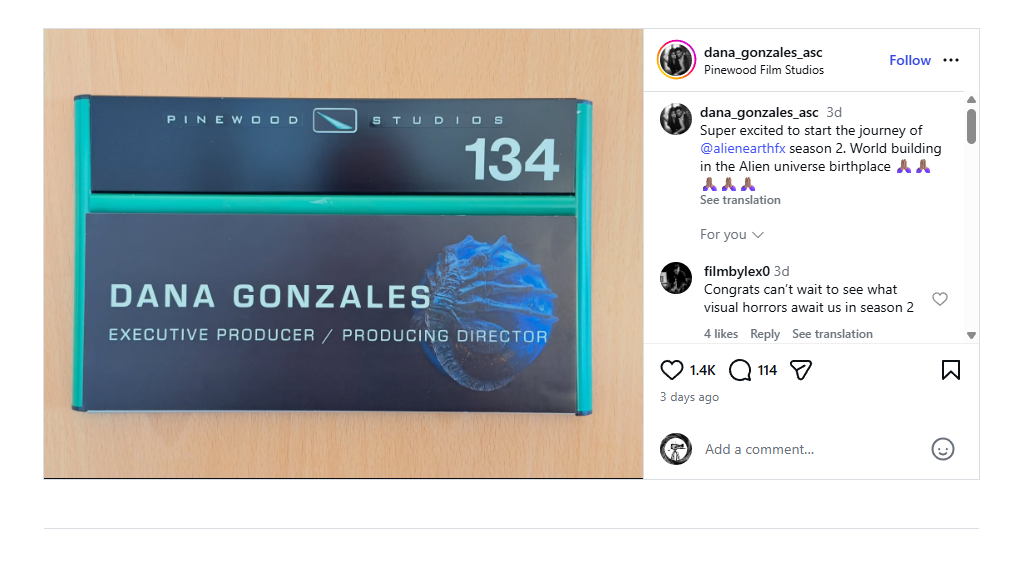Click the comments scrollbar down arrow

pos(971,335)
